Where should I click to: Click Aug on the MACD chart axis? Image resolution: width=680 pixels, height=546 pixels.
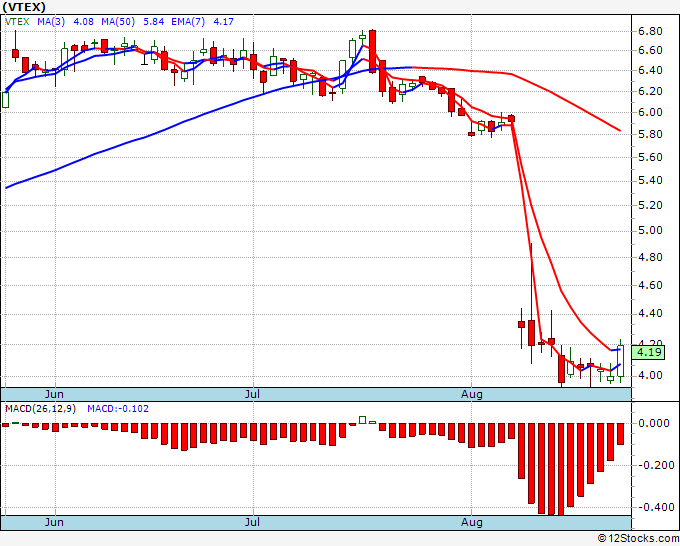coord(471,522)
